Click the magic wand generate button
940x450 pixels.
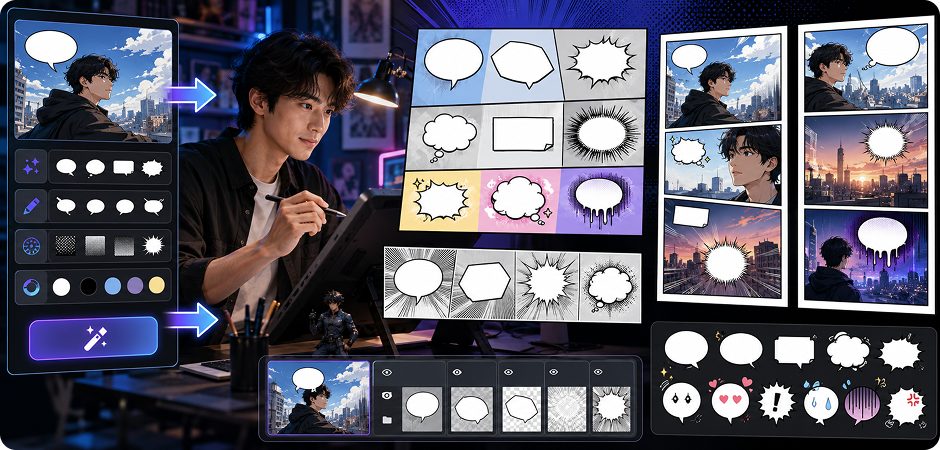coord(93,339)
